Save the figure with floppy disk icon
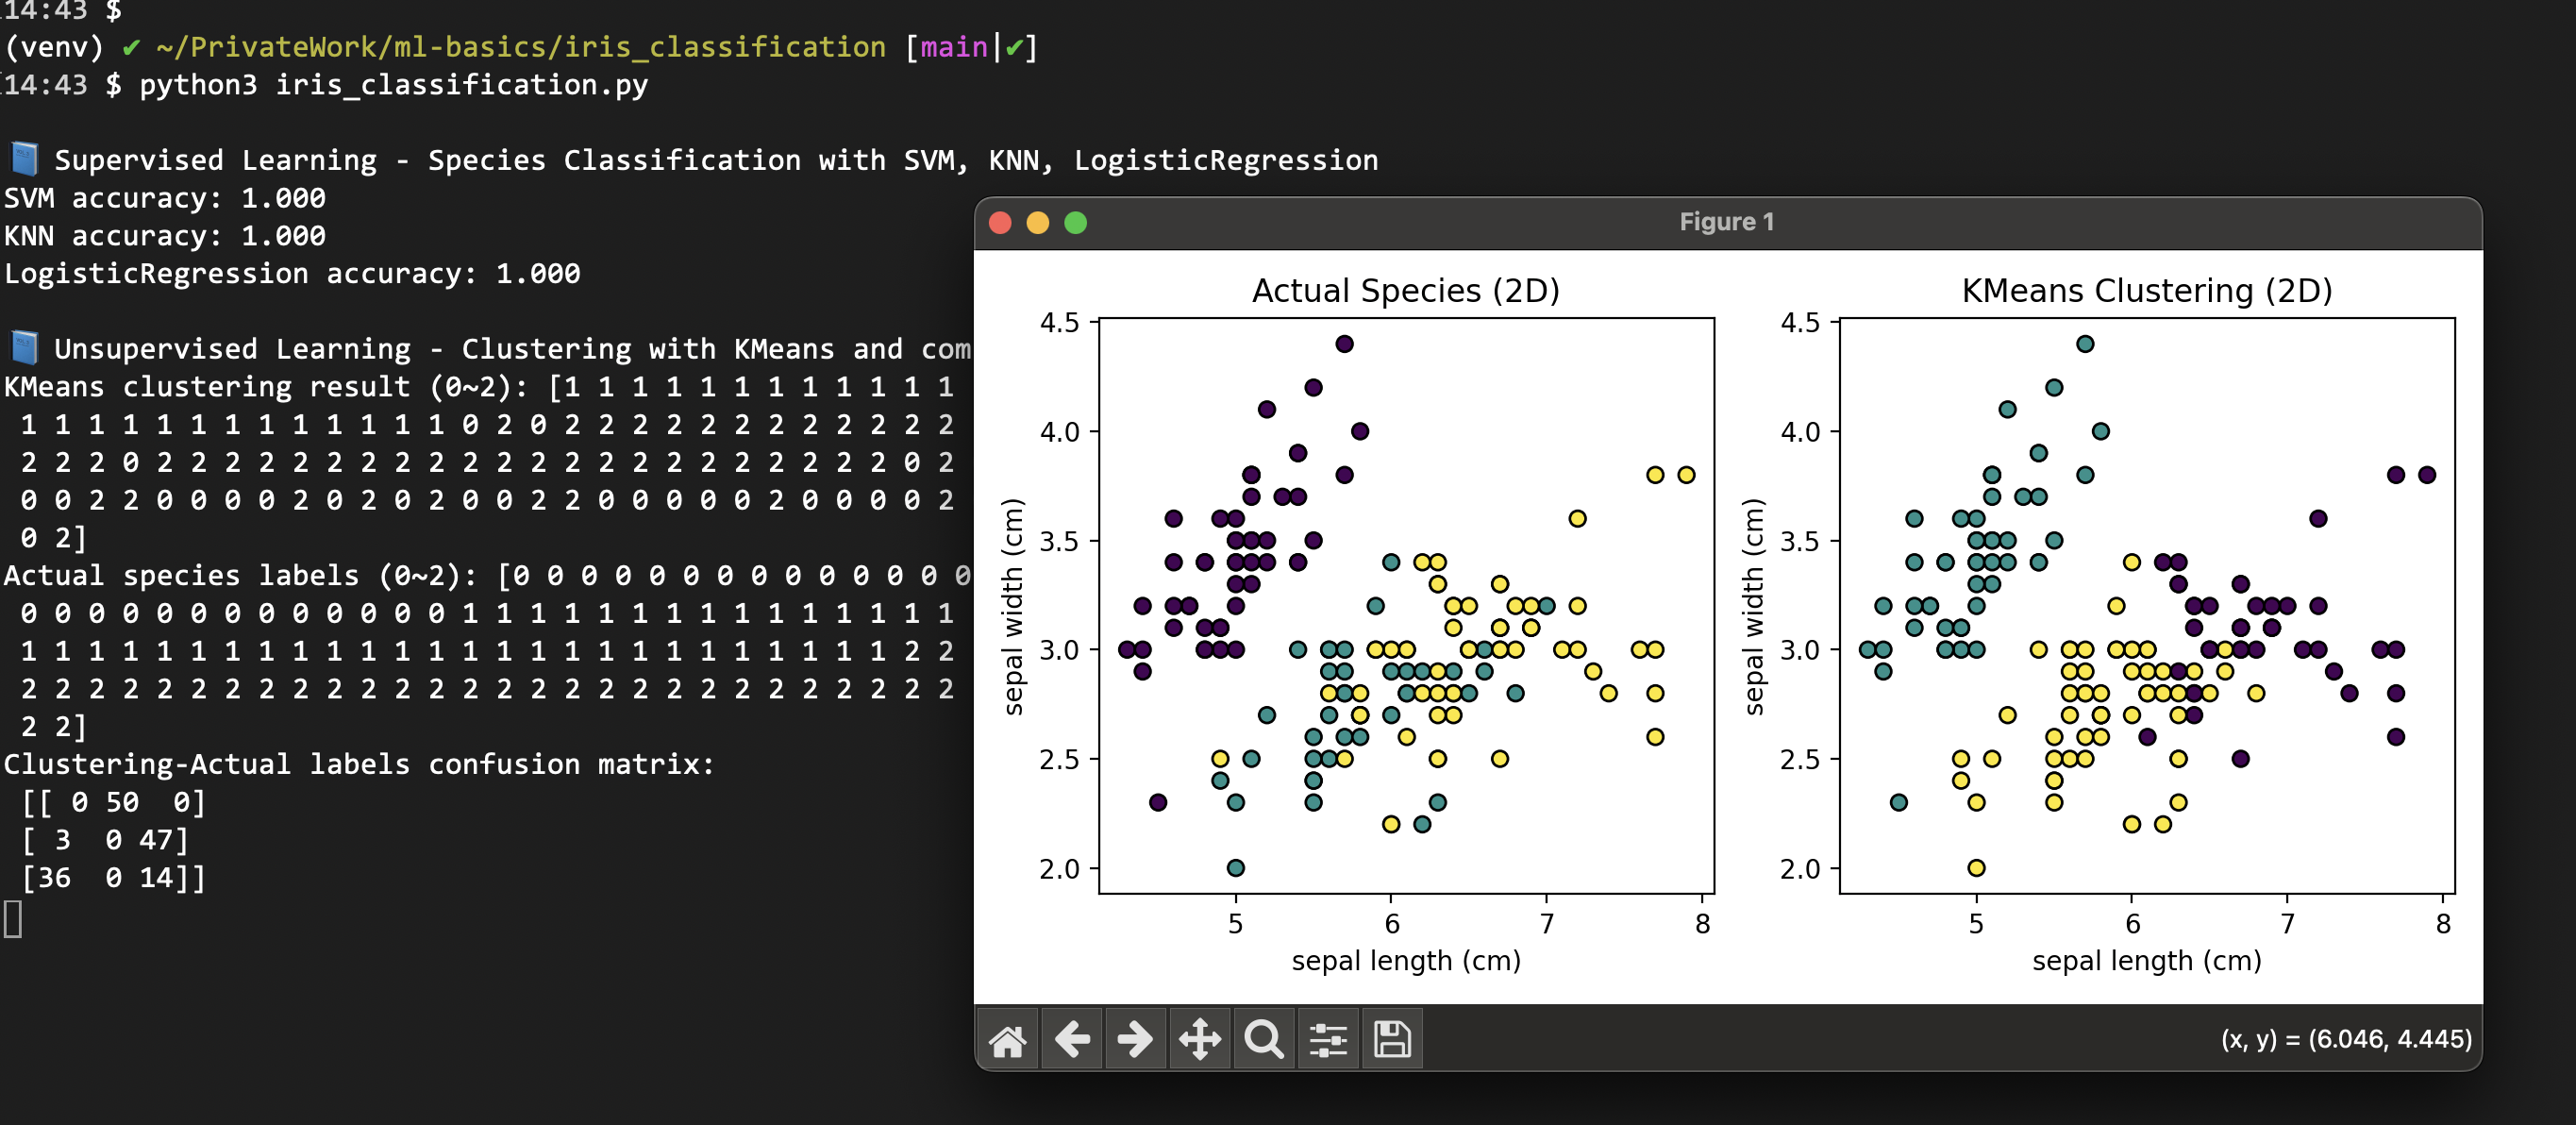 pyautogui.click(x=1392, y=1040)
